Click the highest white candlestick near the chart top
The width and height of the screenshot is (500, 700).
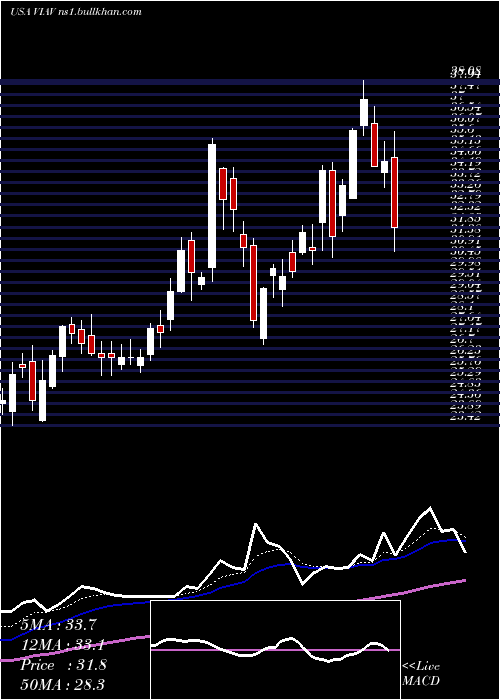point(364,112)
